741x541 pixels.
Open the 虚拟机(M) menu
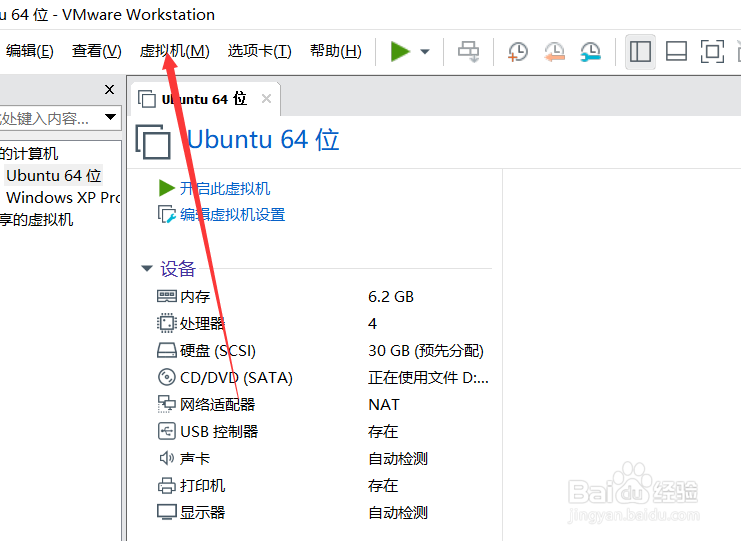point(174,51)
